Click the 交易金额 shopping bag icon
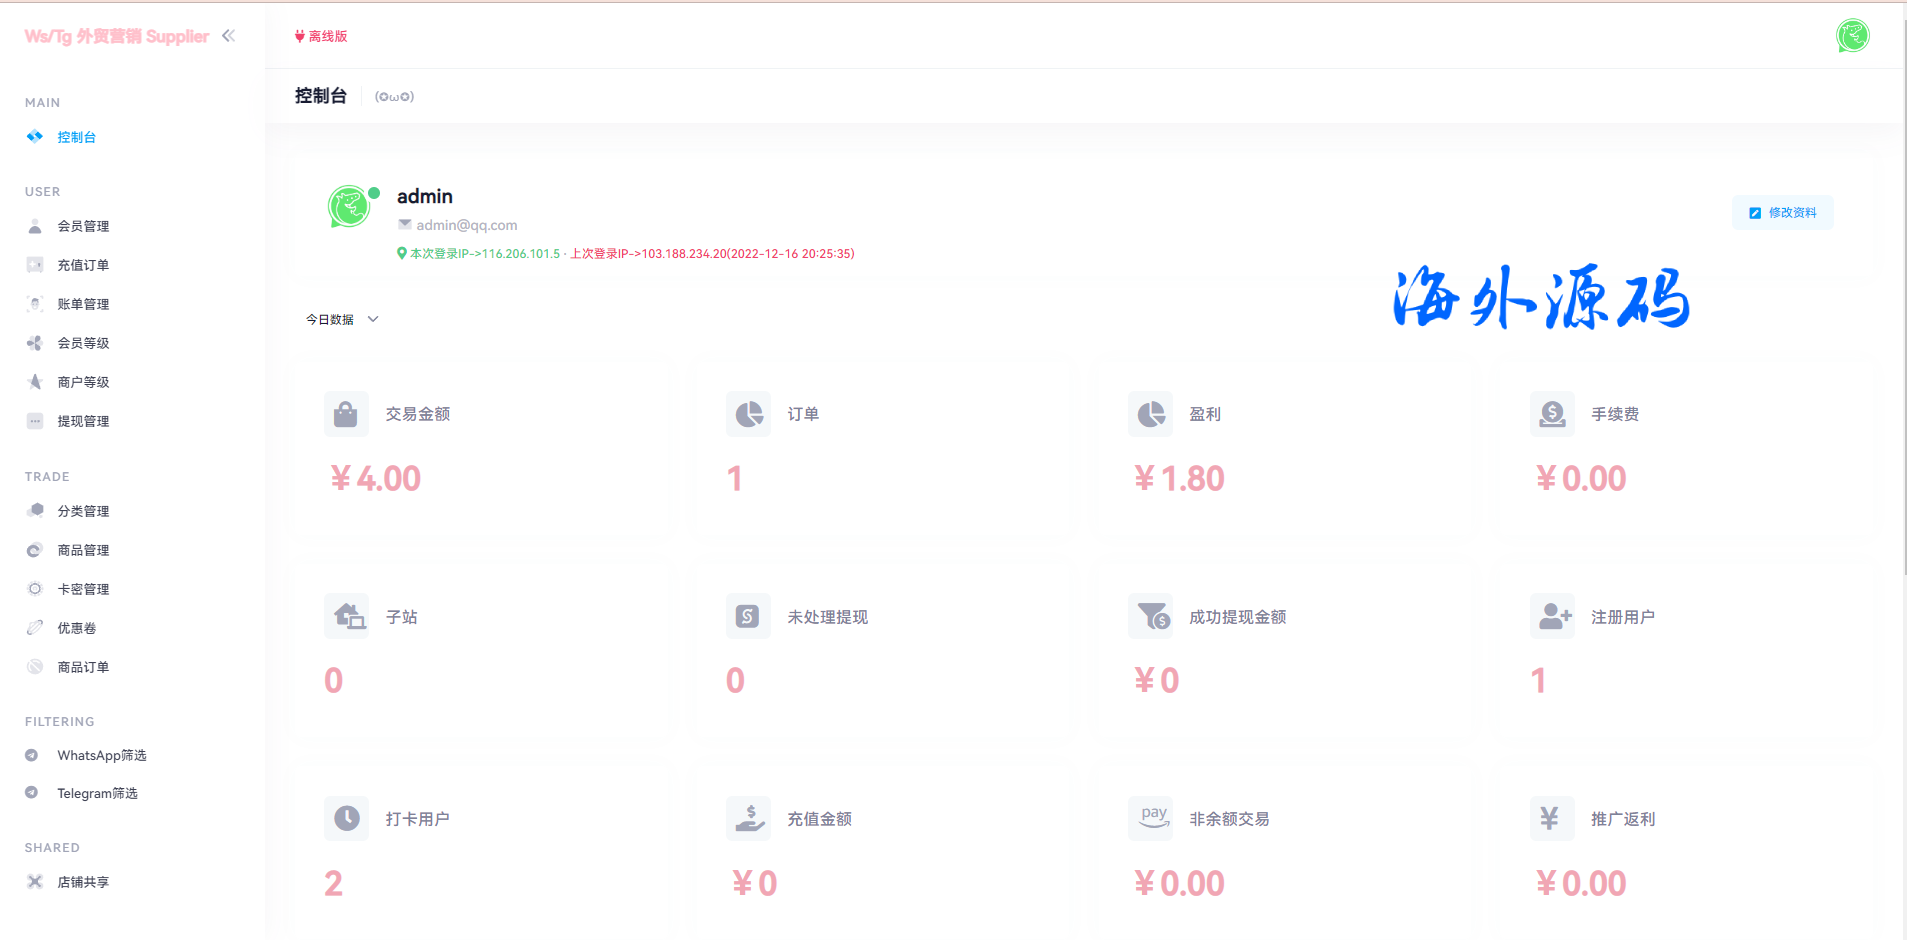1907x940 pixels. (x=346, y=414)
